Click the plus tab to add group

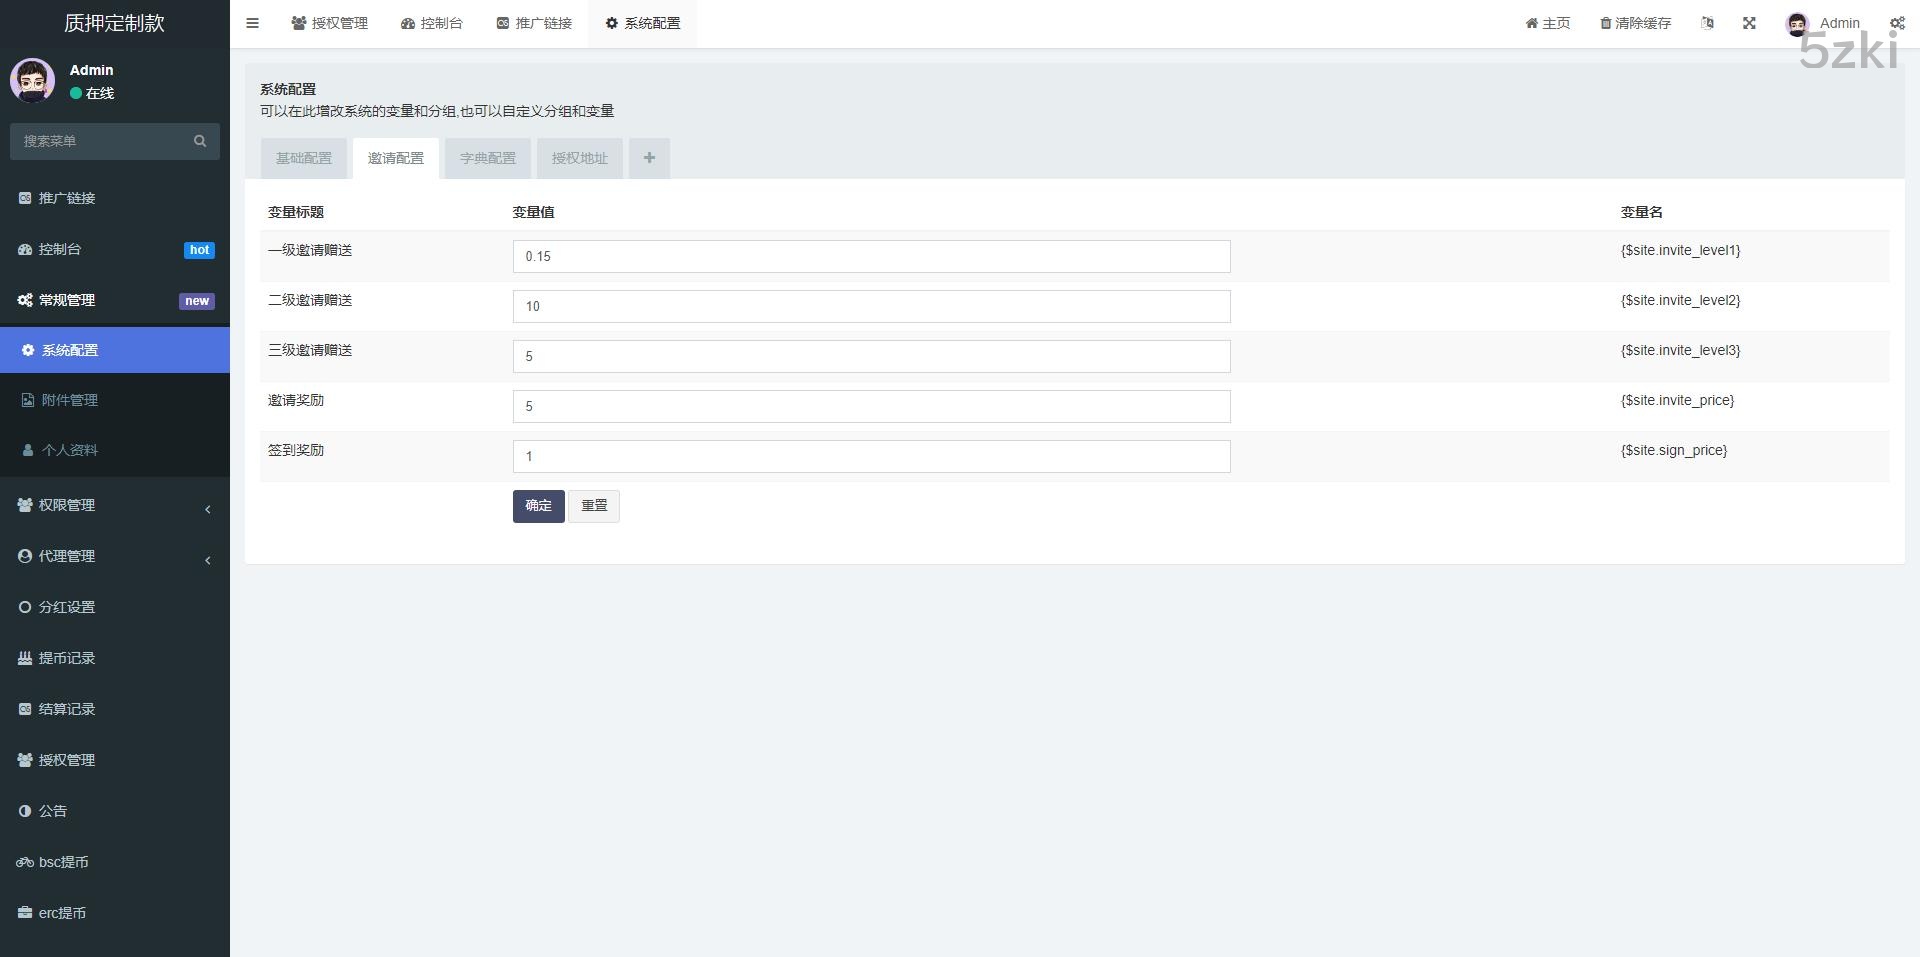pyautogui.click(x=649, y=158)
